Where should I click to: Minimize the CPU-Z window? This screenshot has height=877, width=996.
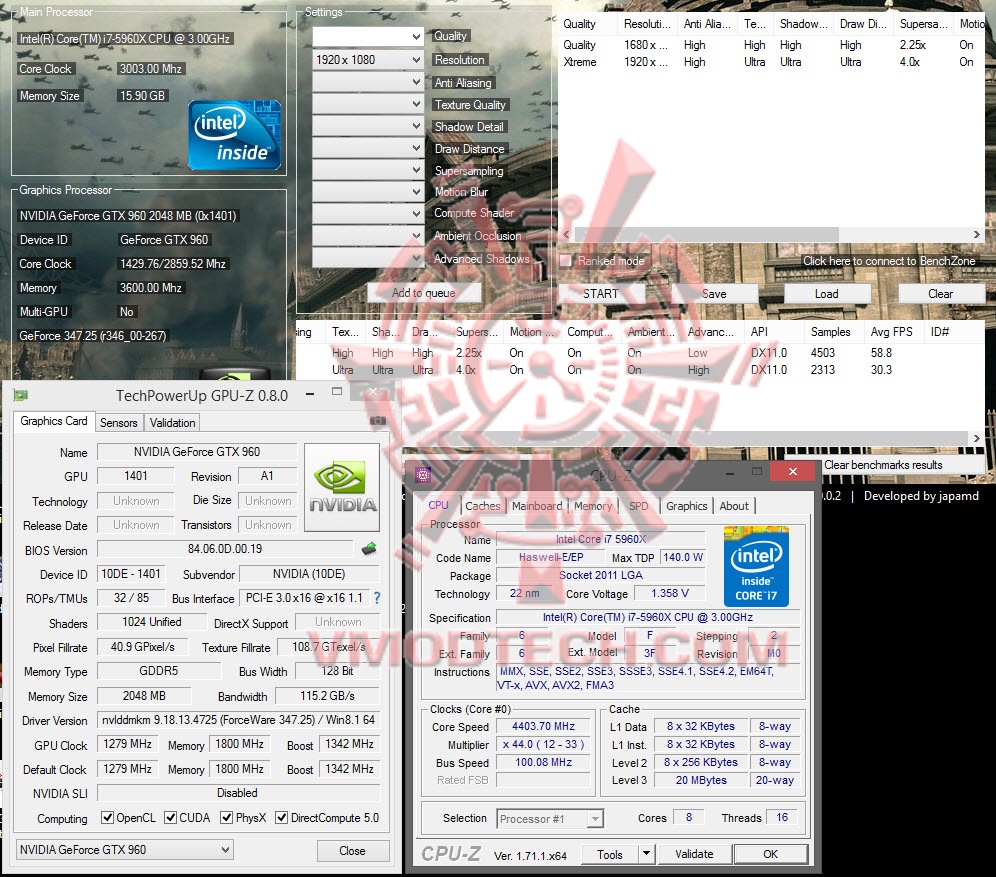pos(730,473)
